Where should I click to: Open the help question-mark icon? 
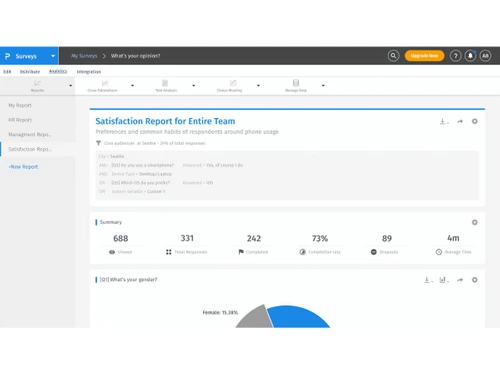click(x=455, y=56)
